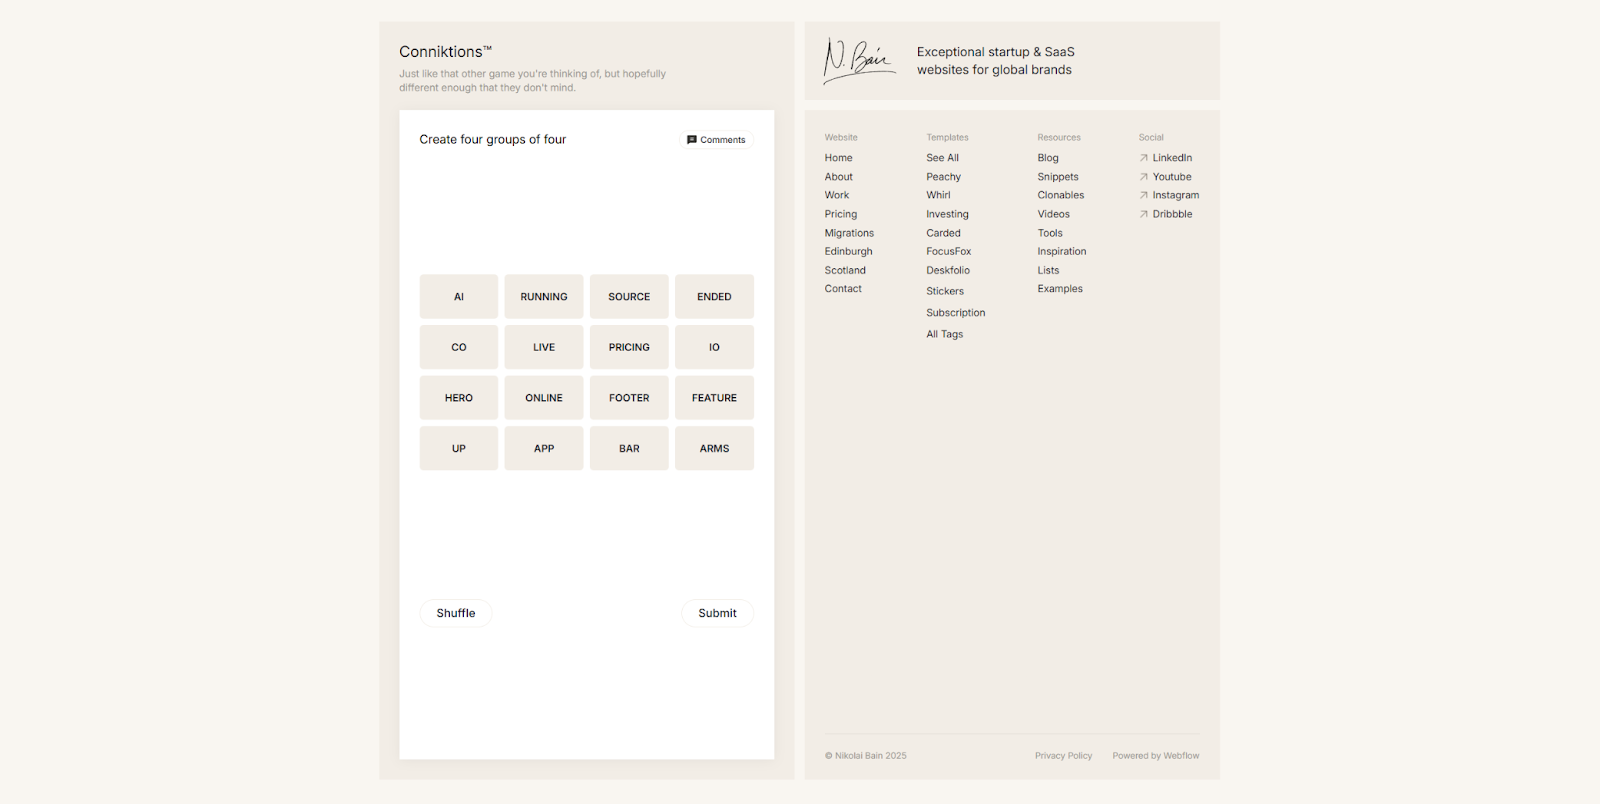Select the RUNNING tile

click(544, 297)
